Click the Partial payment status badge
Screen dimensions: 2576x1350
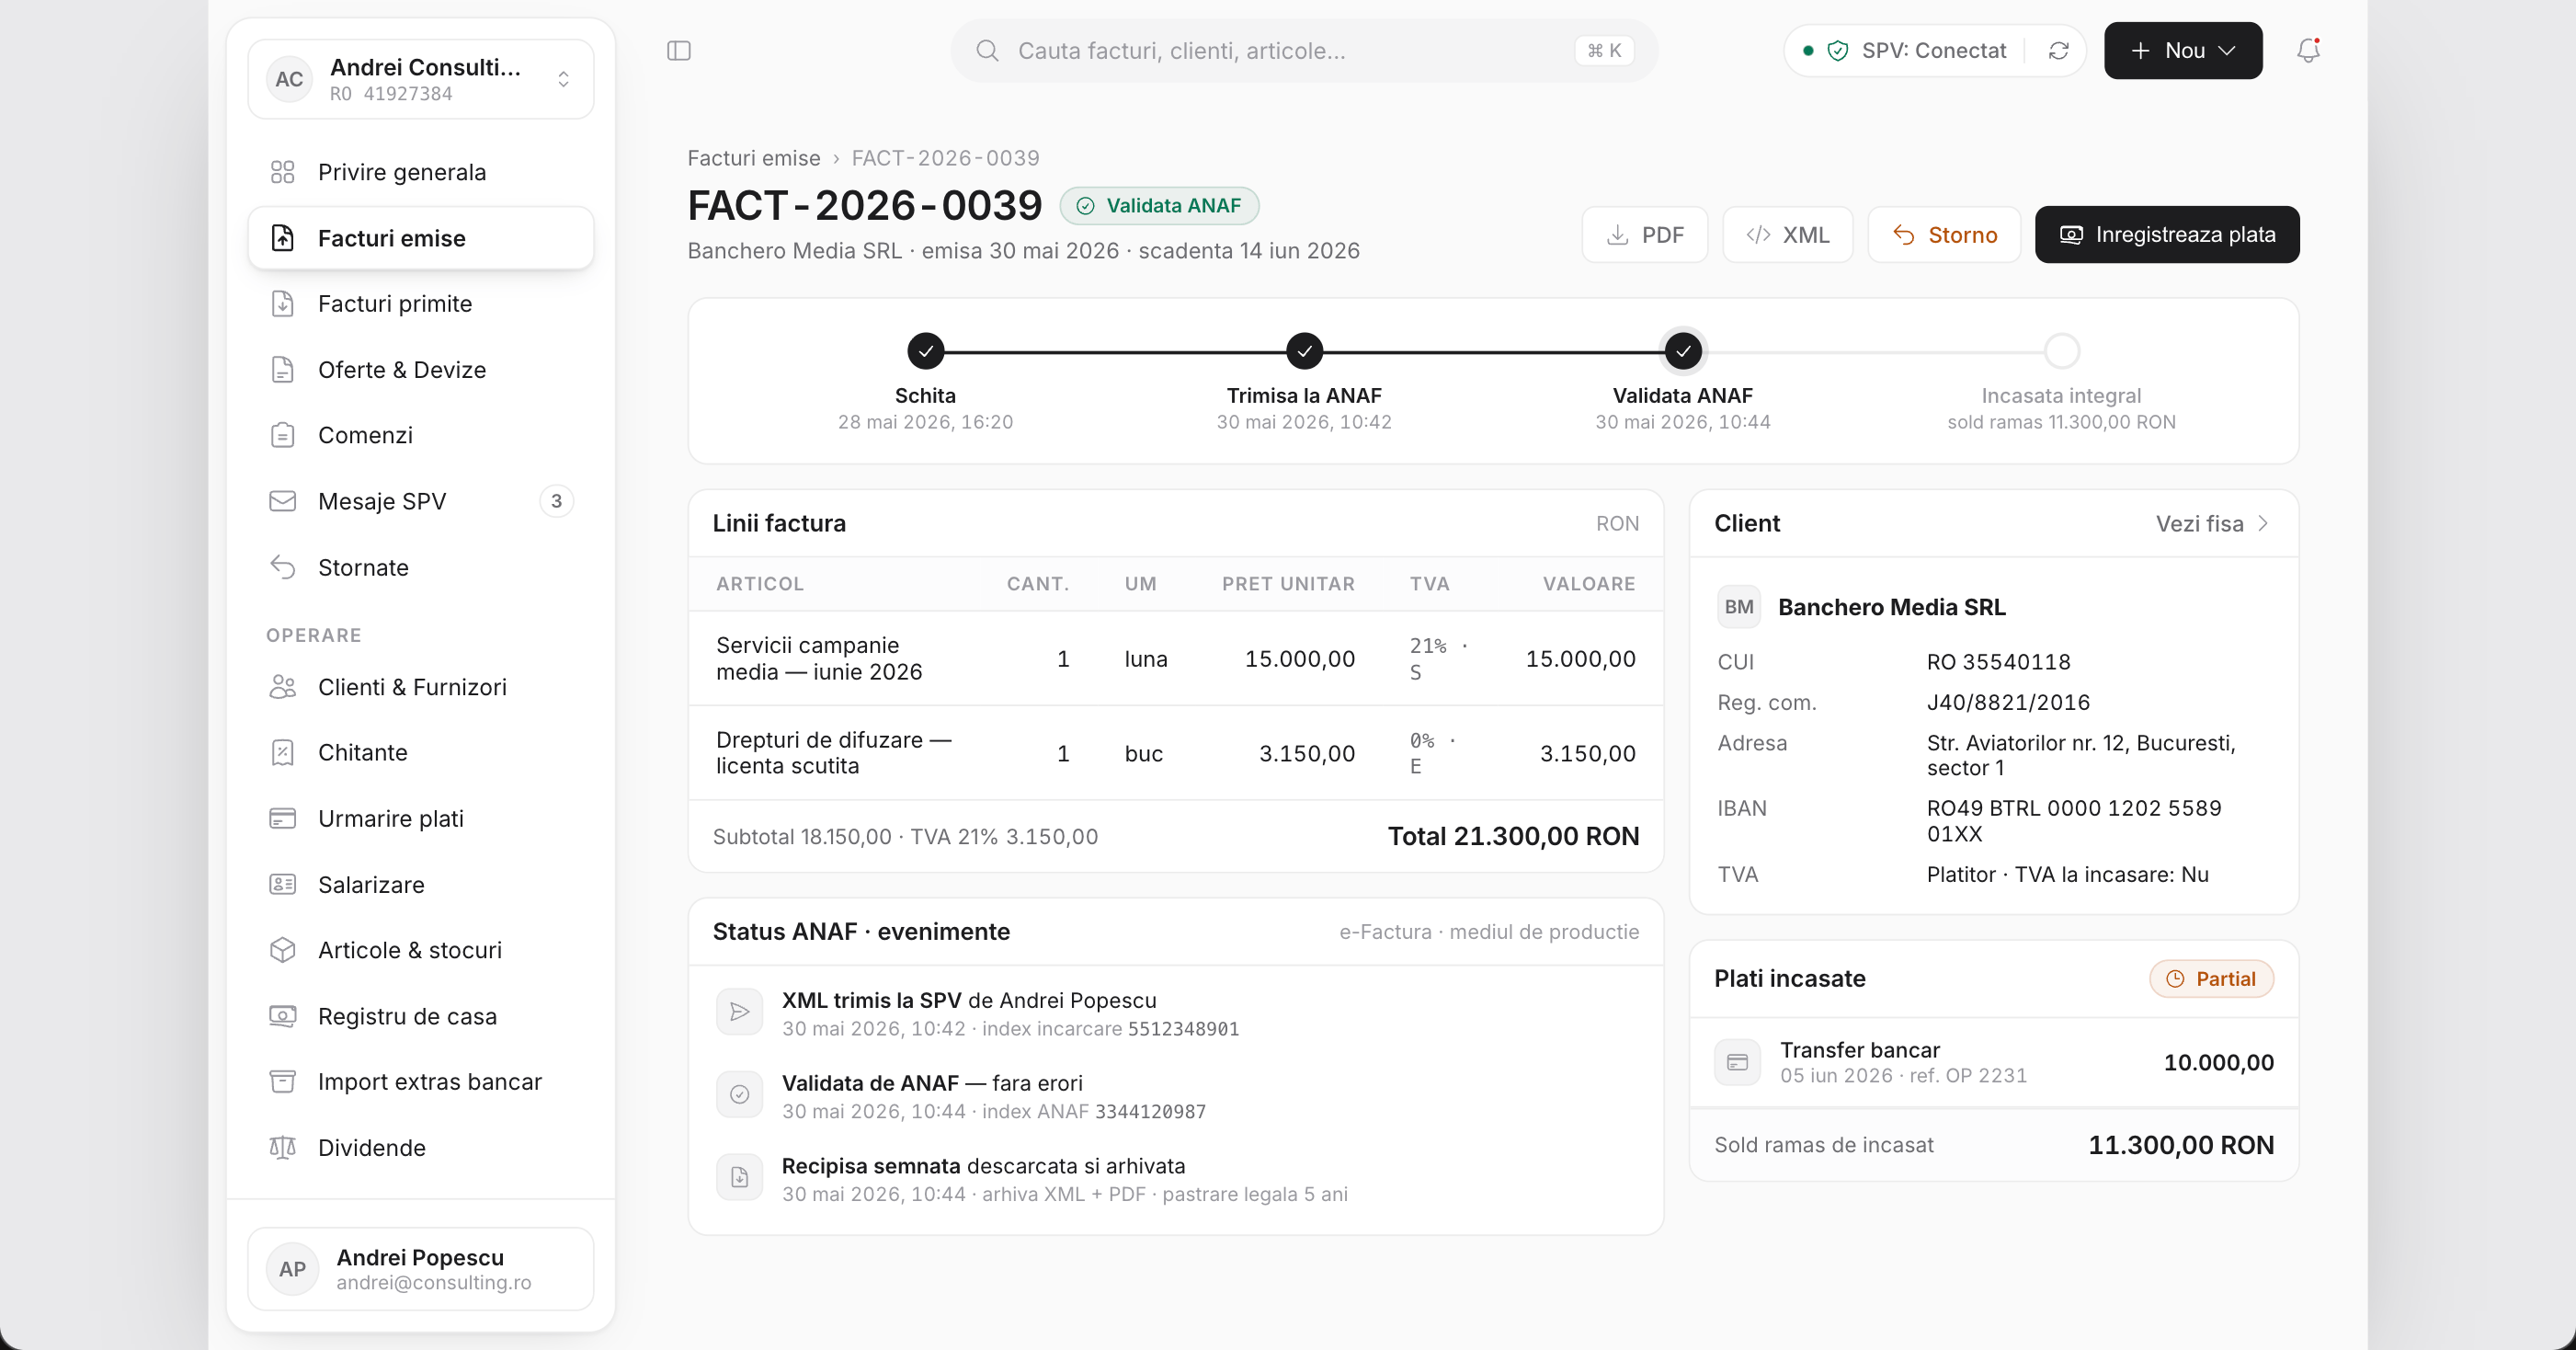pyautogui.click(x=2211, y=979)
